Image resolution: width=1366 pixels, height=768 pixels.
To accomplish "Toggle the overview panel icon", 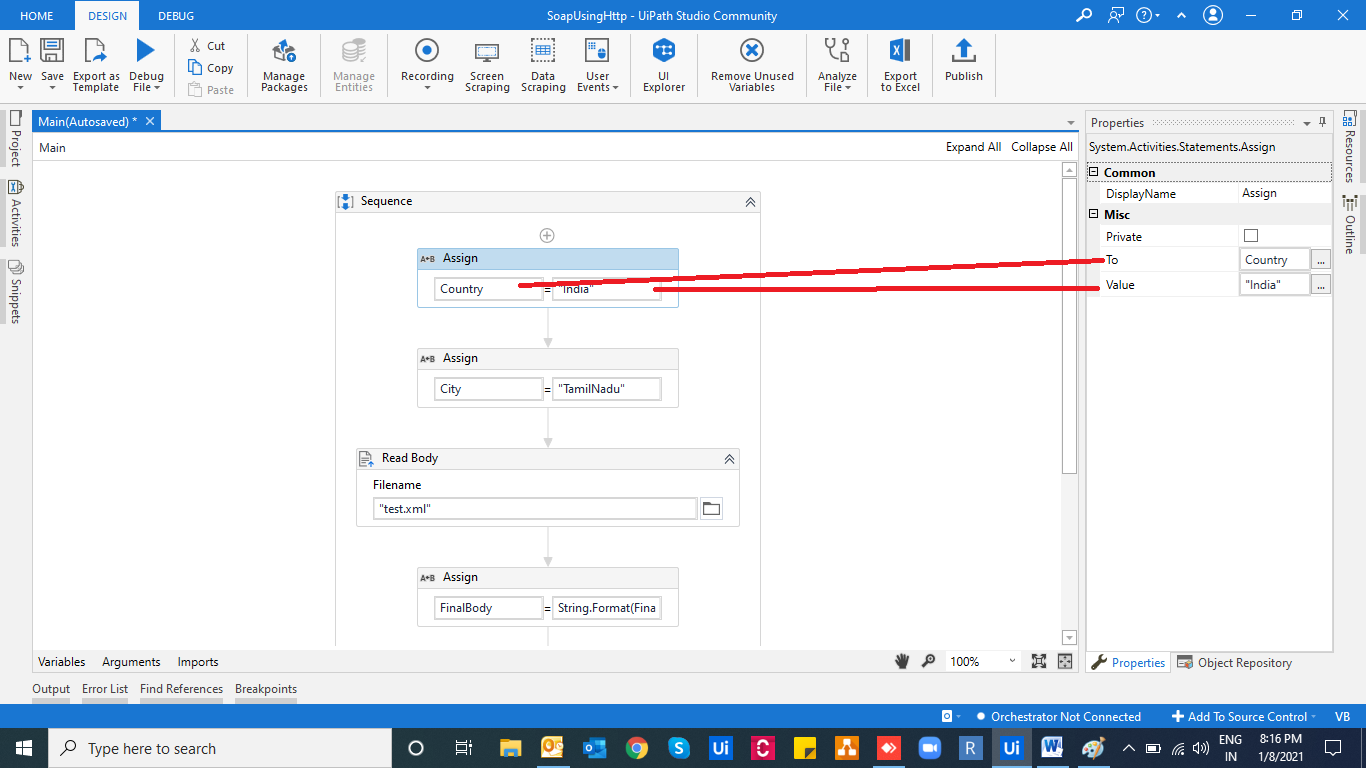I will click(1065, 661).
